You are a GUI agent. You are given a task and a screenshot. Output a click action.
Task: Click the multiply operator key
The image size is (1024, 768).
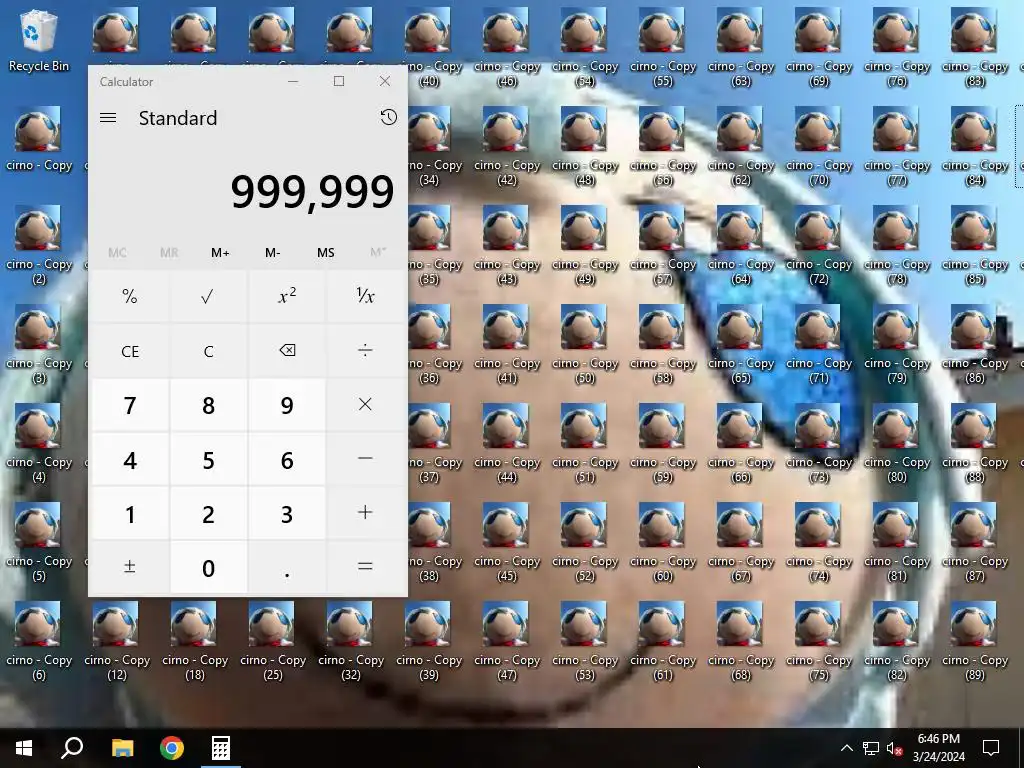click(365, 406)
